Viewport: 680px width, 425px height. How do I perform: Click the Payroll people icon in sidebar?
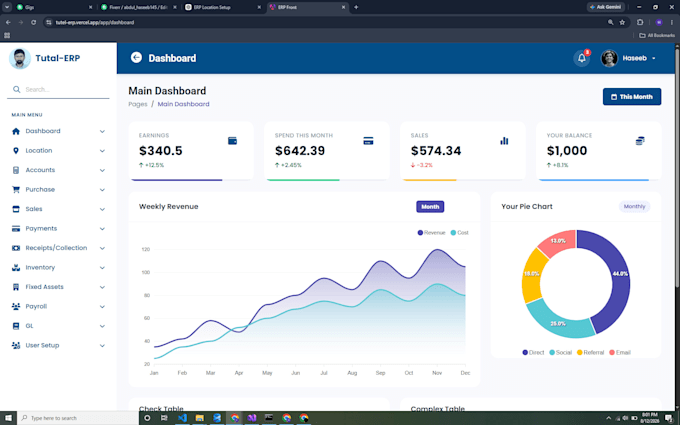pos(16,307)
